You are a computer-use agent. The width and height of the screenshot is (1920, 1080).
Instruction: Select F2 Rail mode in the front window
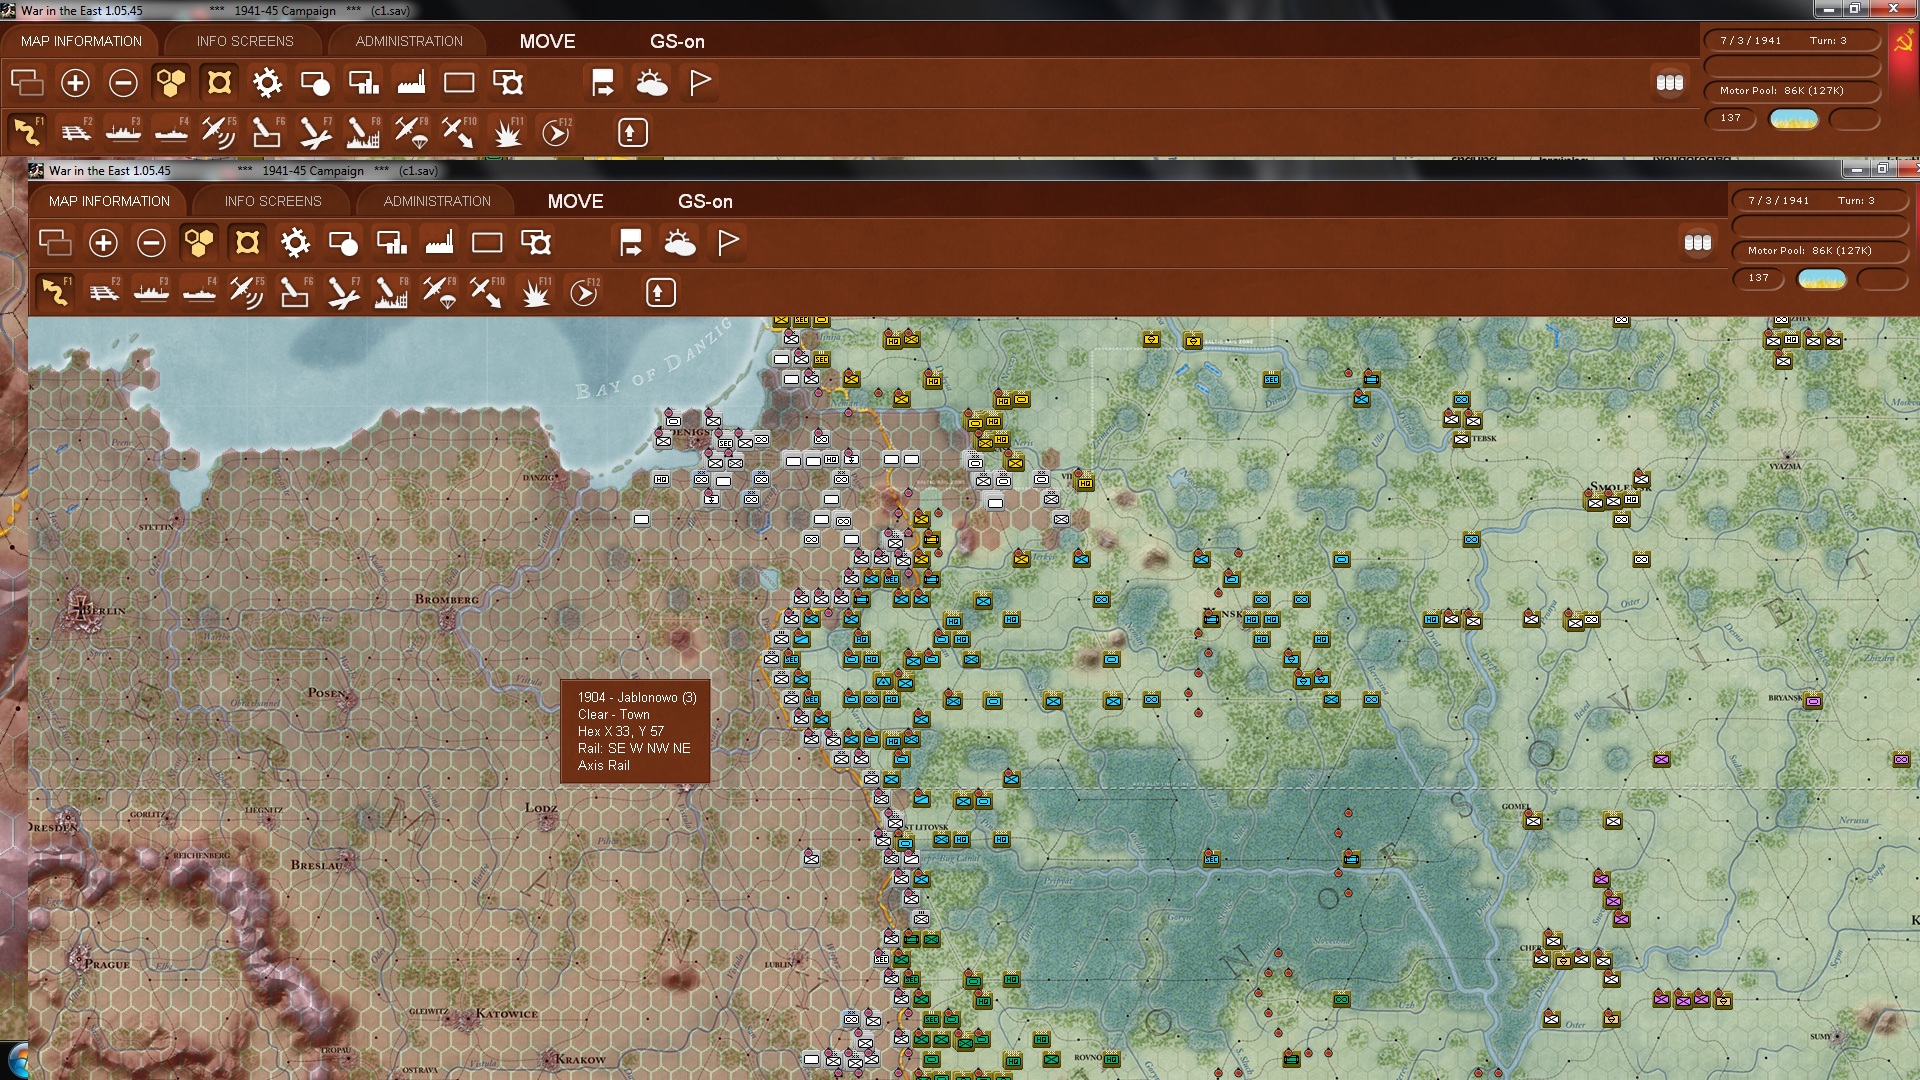pos(103,292)
